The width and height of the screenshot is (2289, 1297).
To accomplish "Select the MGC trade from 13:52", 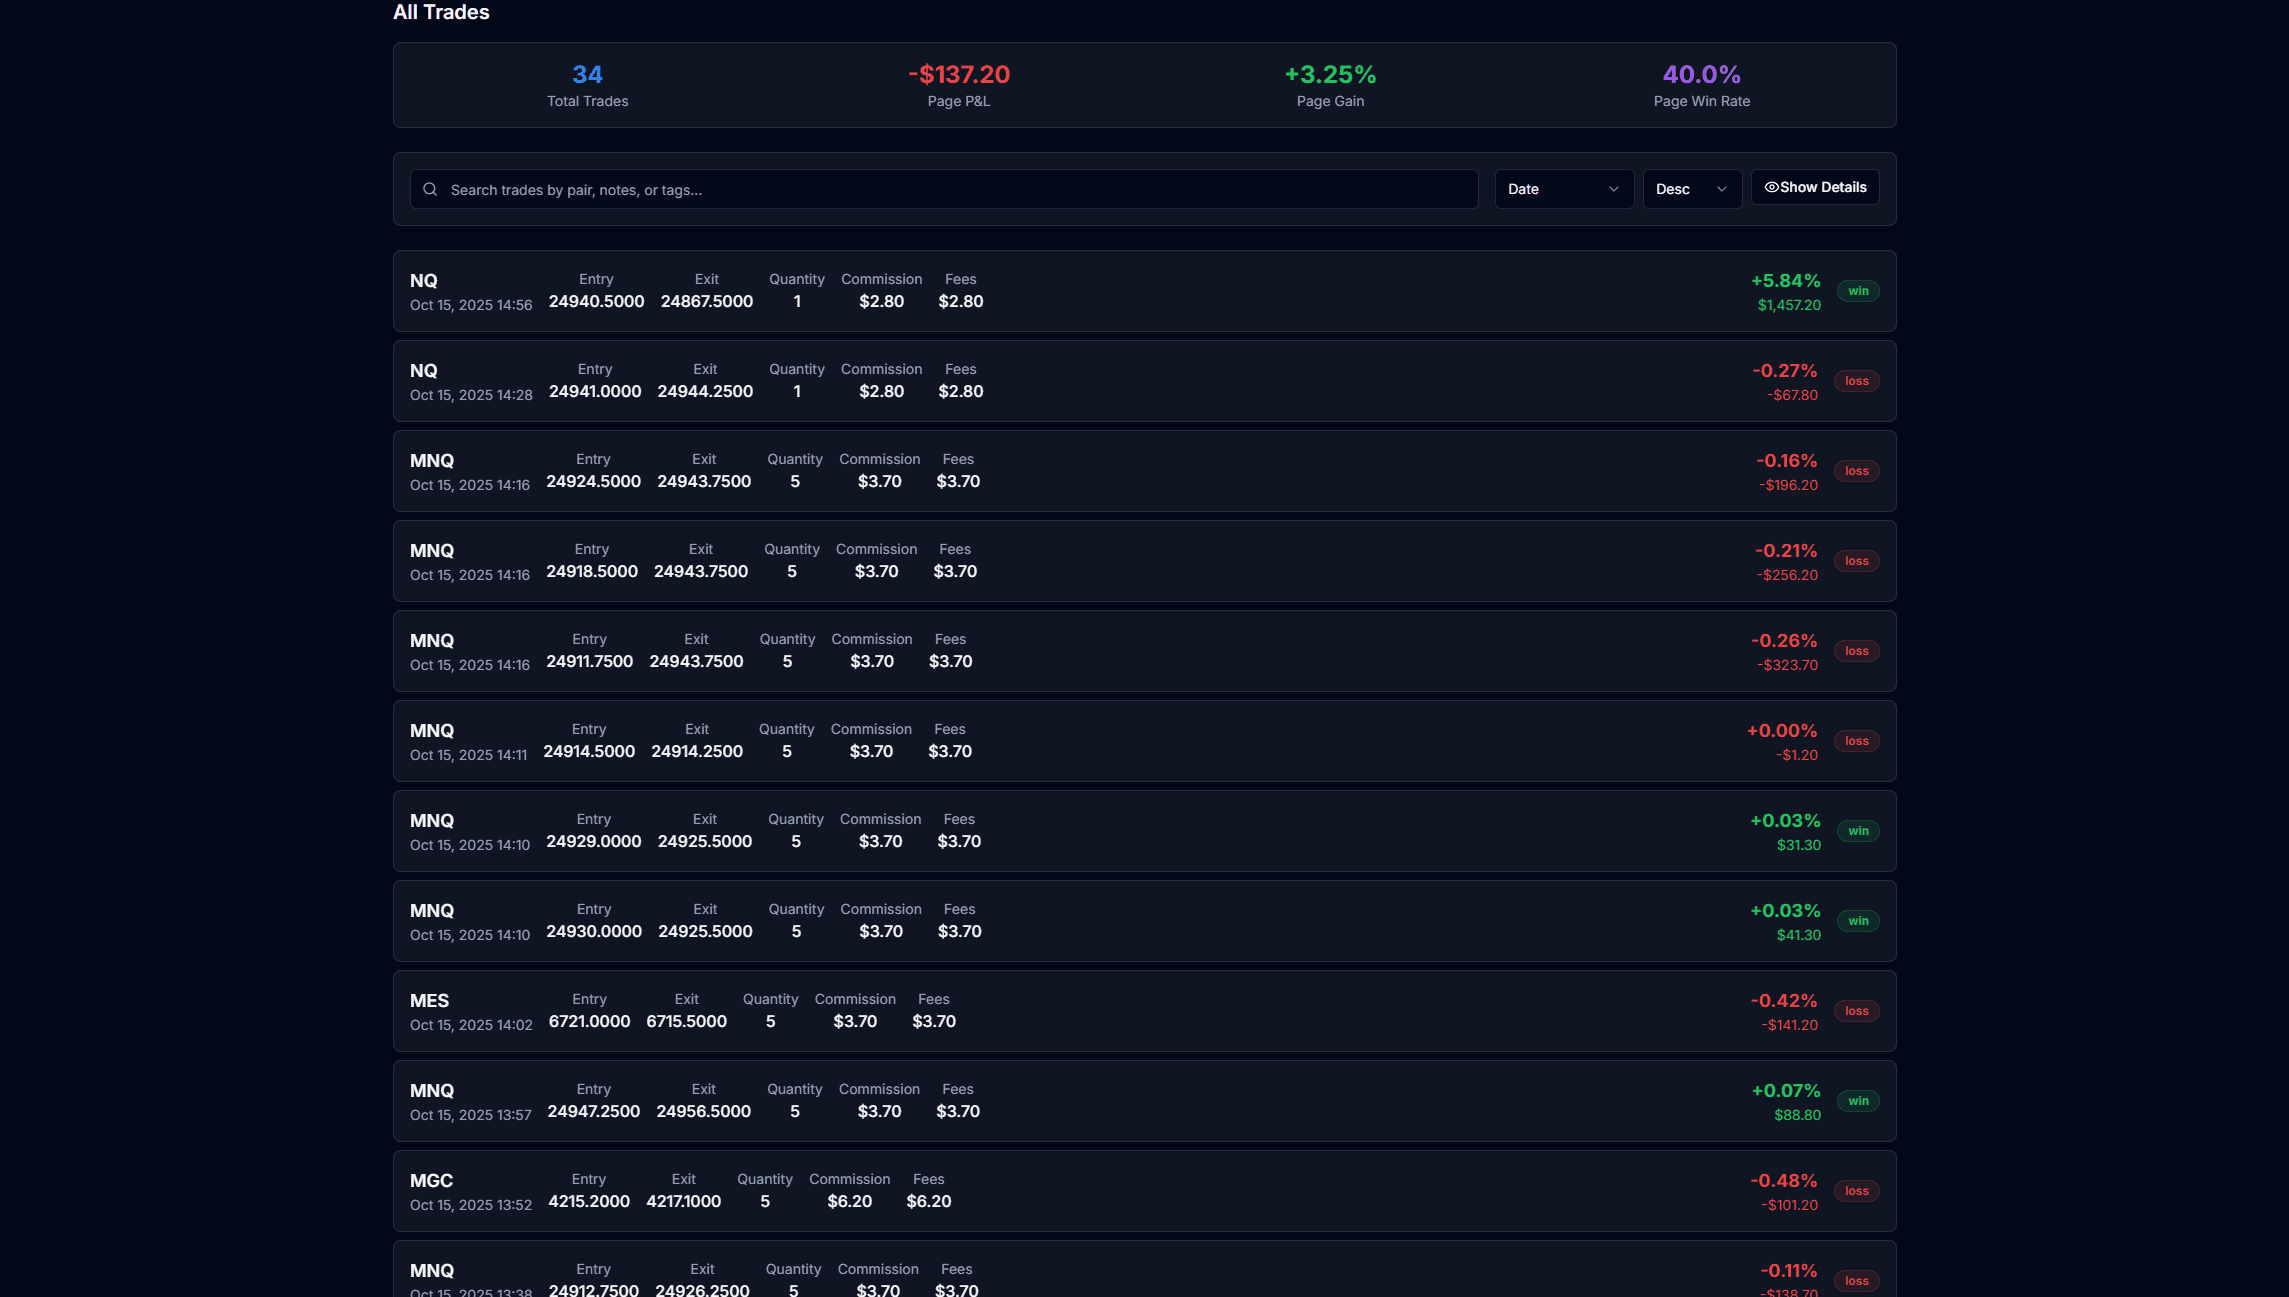I will pos(1300,1191).
